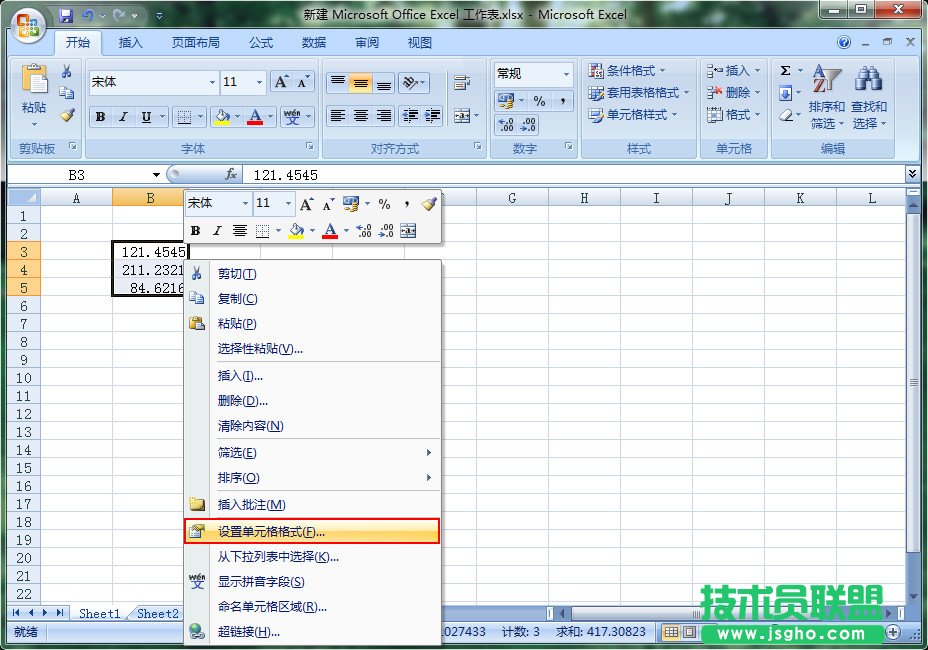
Task: Click the Name Box showing B3
Action: 75,173
